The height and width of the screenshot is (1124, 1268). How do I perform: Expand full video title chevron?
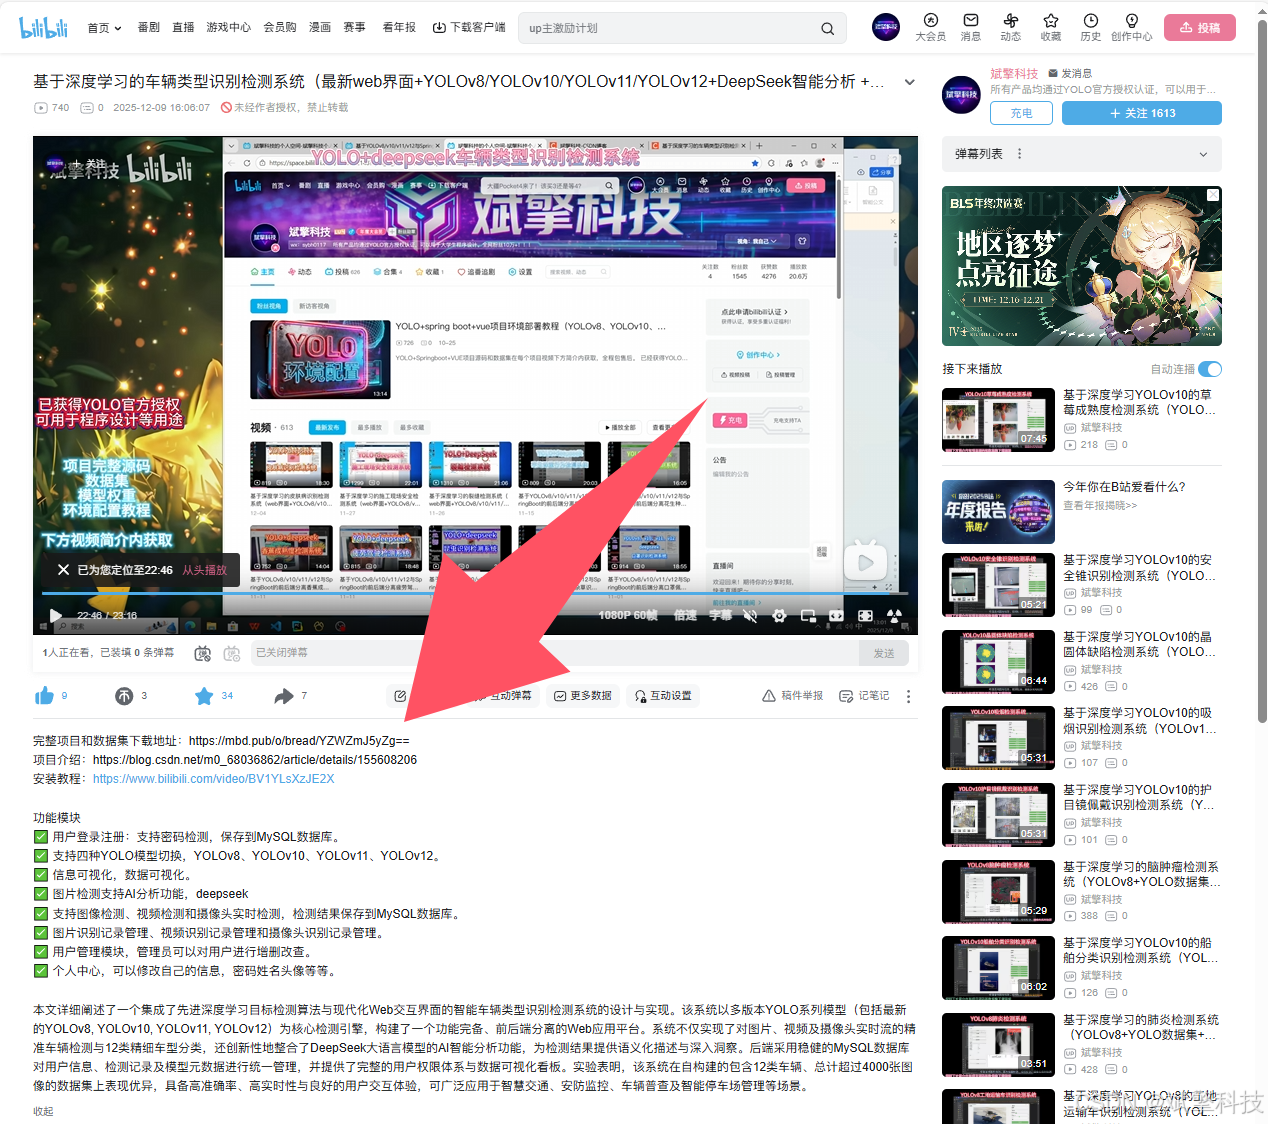coord(909,82)
